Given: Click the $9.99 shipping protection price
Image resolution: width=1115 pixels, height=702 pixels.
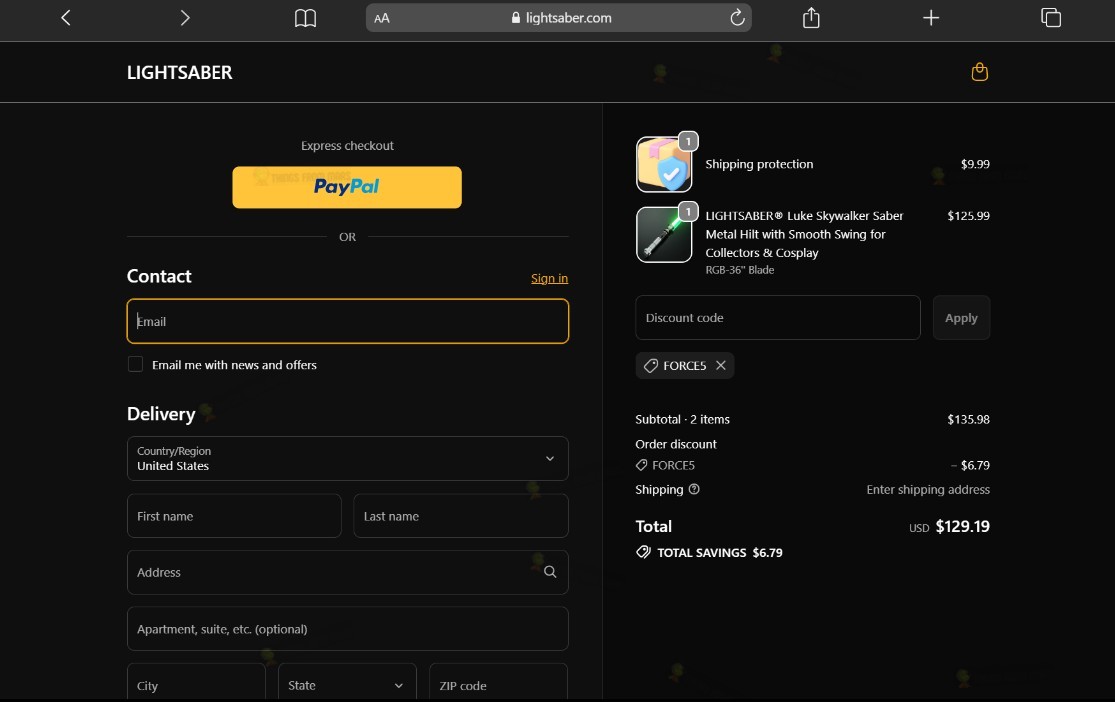Looking at the screenshot, I should 975,164.
